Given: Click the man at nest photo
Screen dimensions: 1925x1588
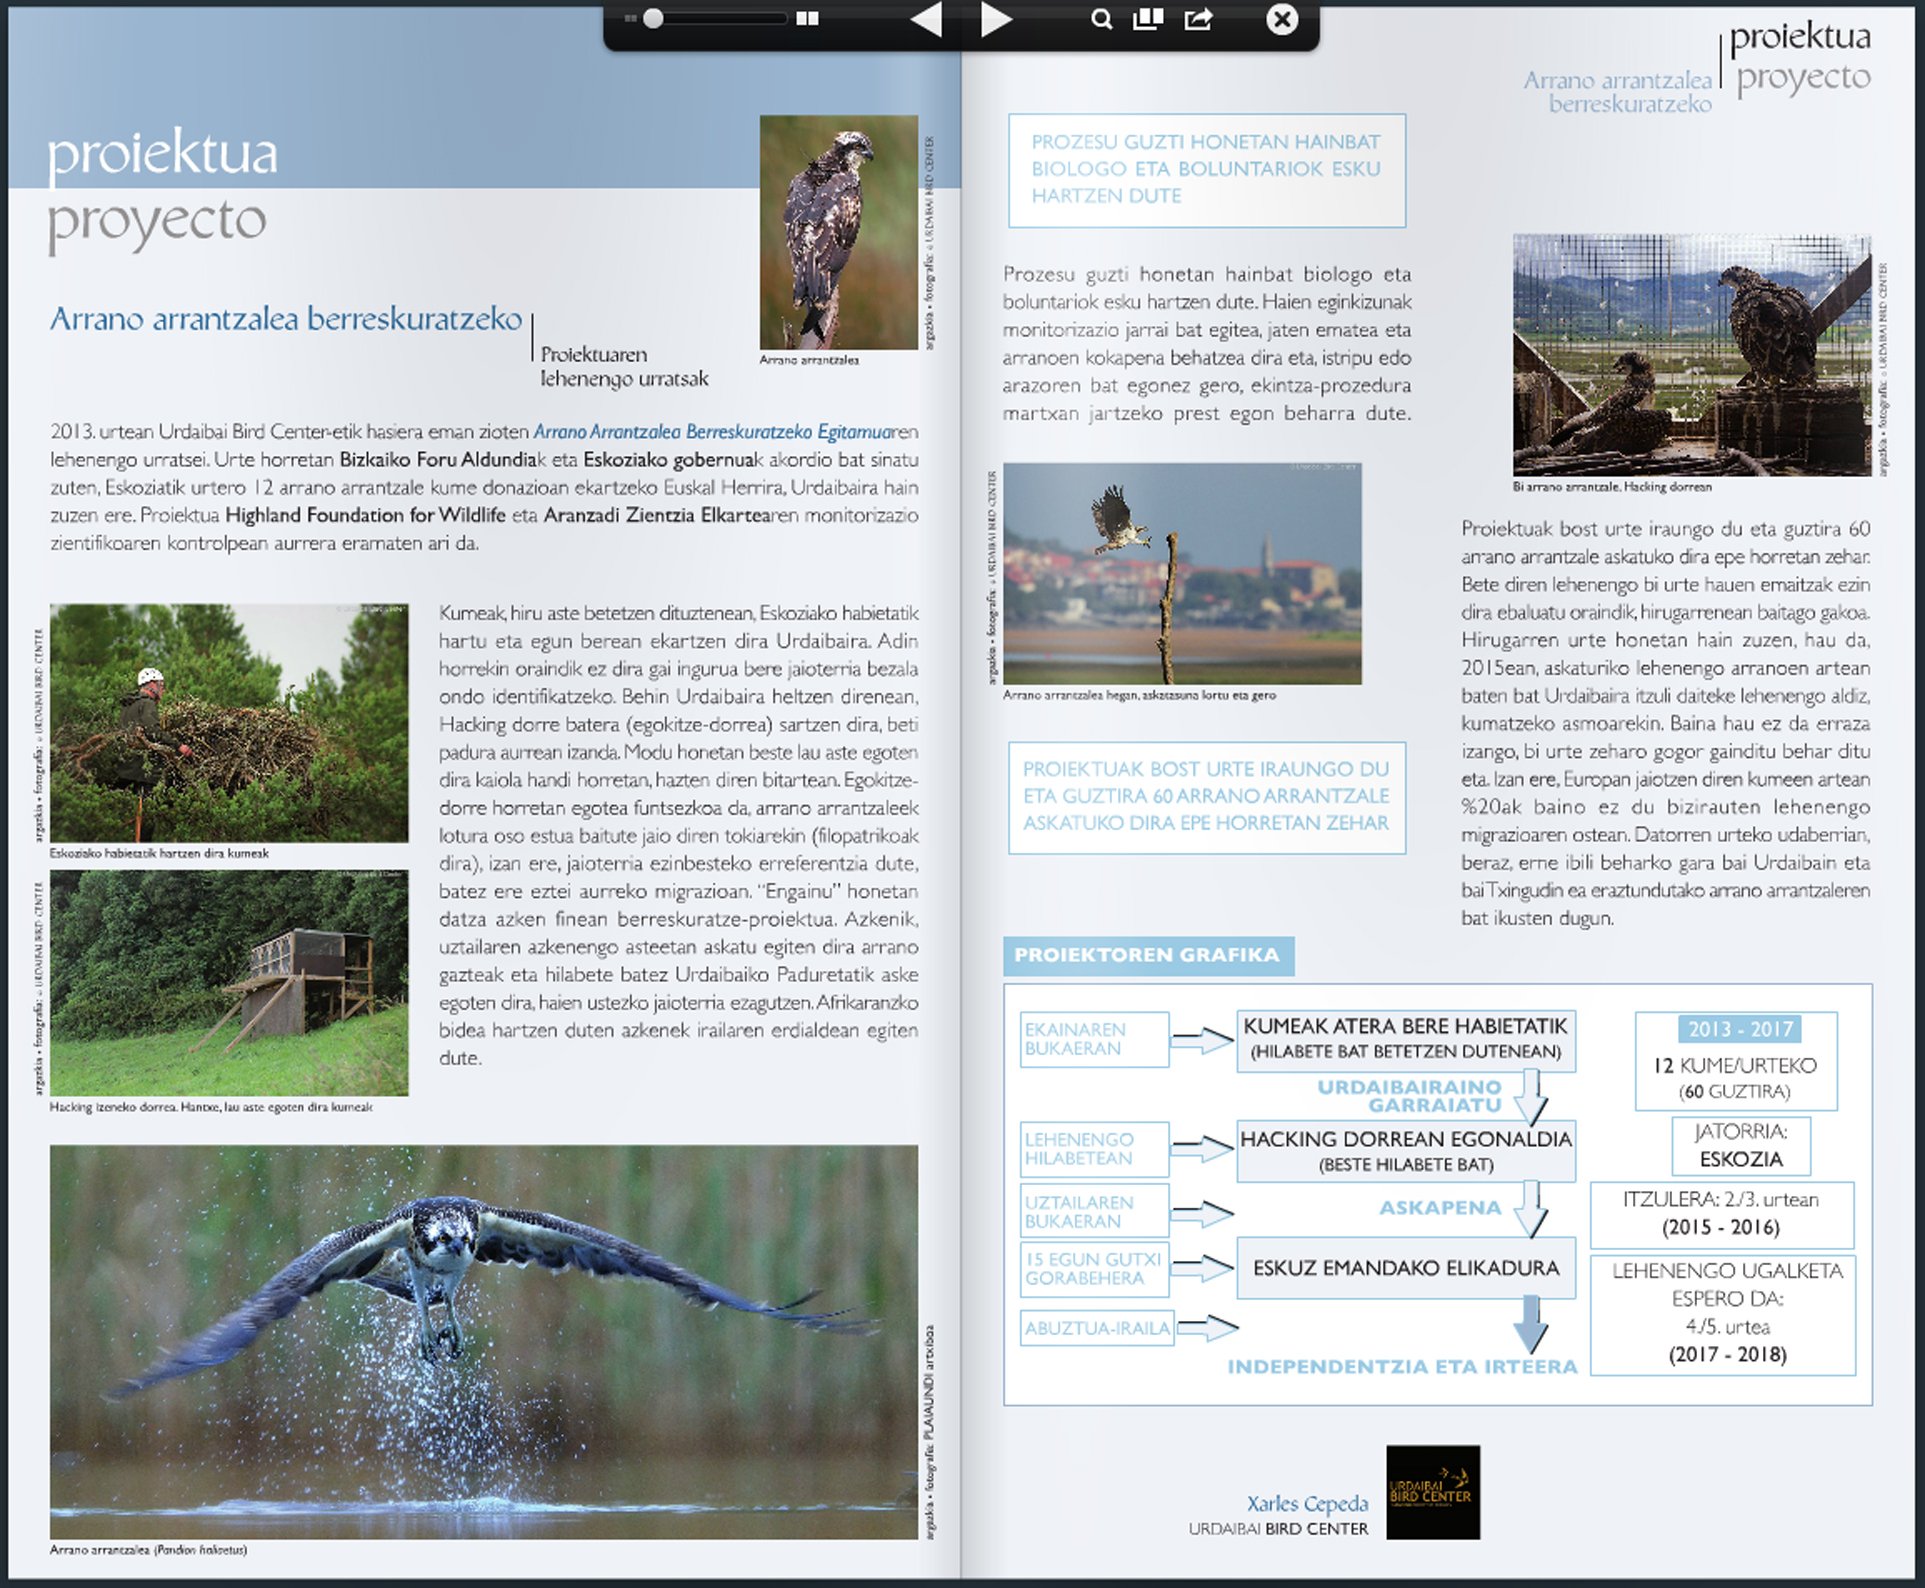Looking at the screenshot, I should (229, 722).
